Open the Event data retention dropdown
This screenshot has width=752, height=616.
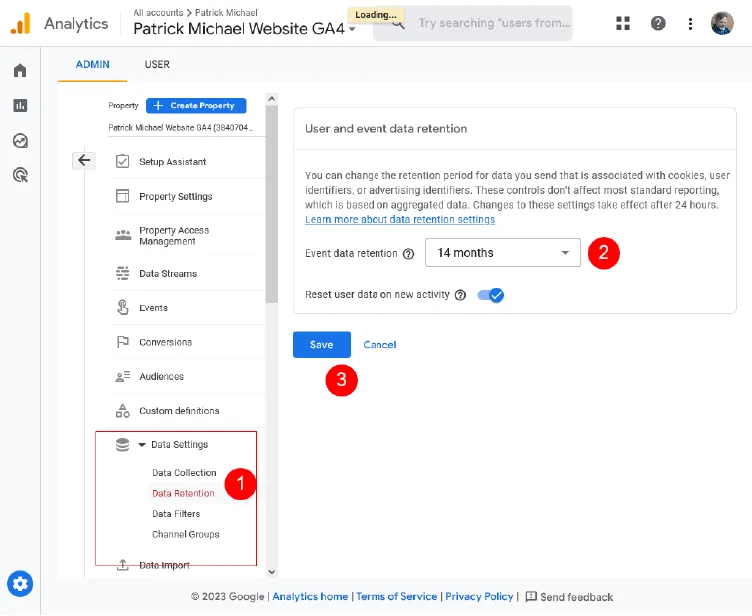click(502, 253)
